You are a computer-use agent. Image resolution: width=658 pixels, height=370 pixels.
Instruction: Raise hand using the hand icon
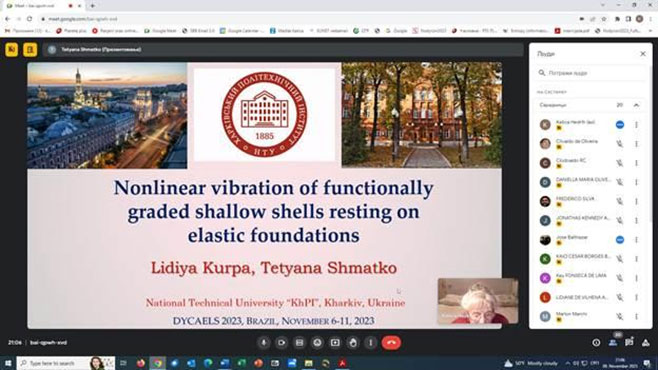tap(353, 343)
